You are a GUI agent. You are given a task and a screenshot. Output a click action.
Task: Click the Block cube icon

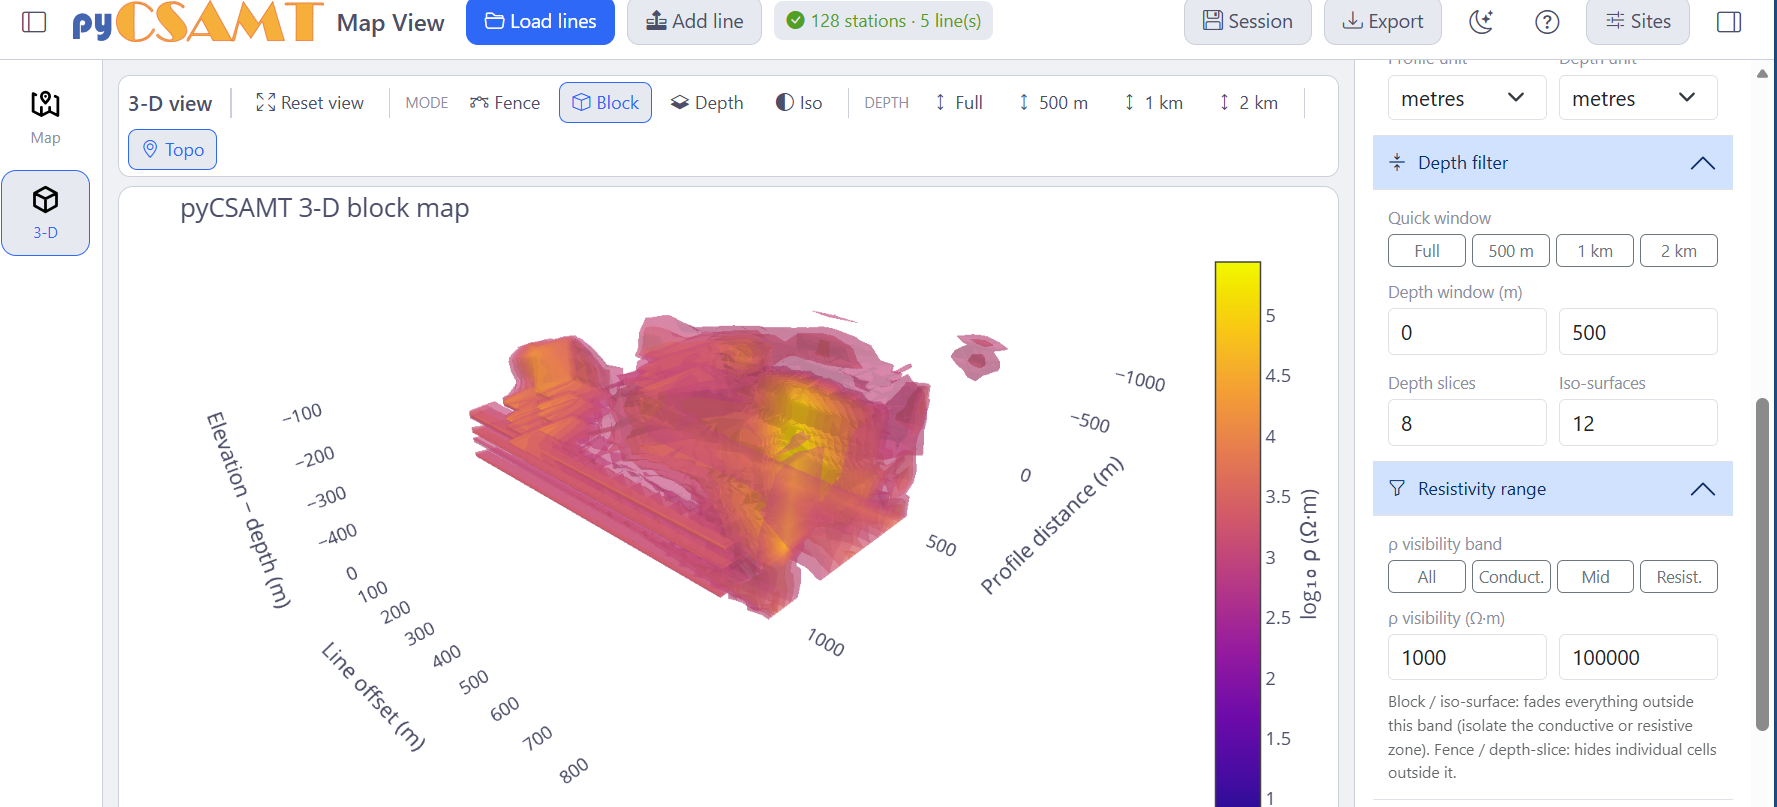pyautogui.click(x=581, y=102)
